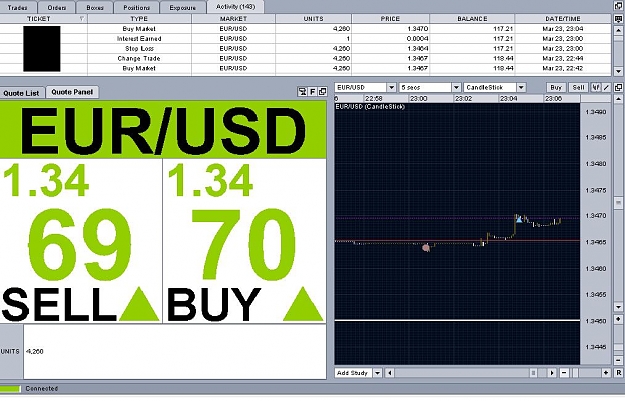Image resolution: width=625 pixels, height=401 pixels.
Task: Click the SELL price 69 box
Action: (81, 241)
